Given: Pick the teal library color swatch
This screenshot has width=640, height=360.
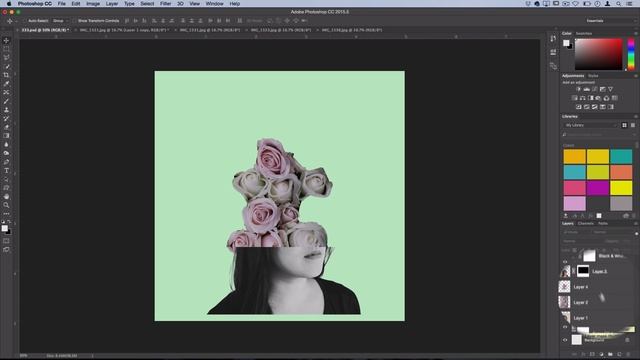Looking at the screenshot, I should 621,156.
